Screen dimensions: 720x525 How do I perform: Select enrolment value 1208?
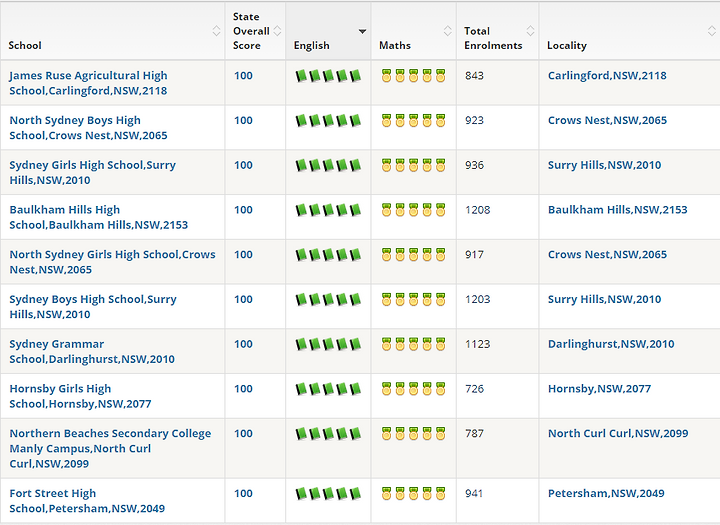(478, 209)
